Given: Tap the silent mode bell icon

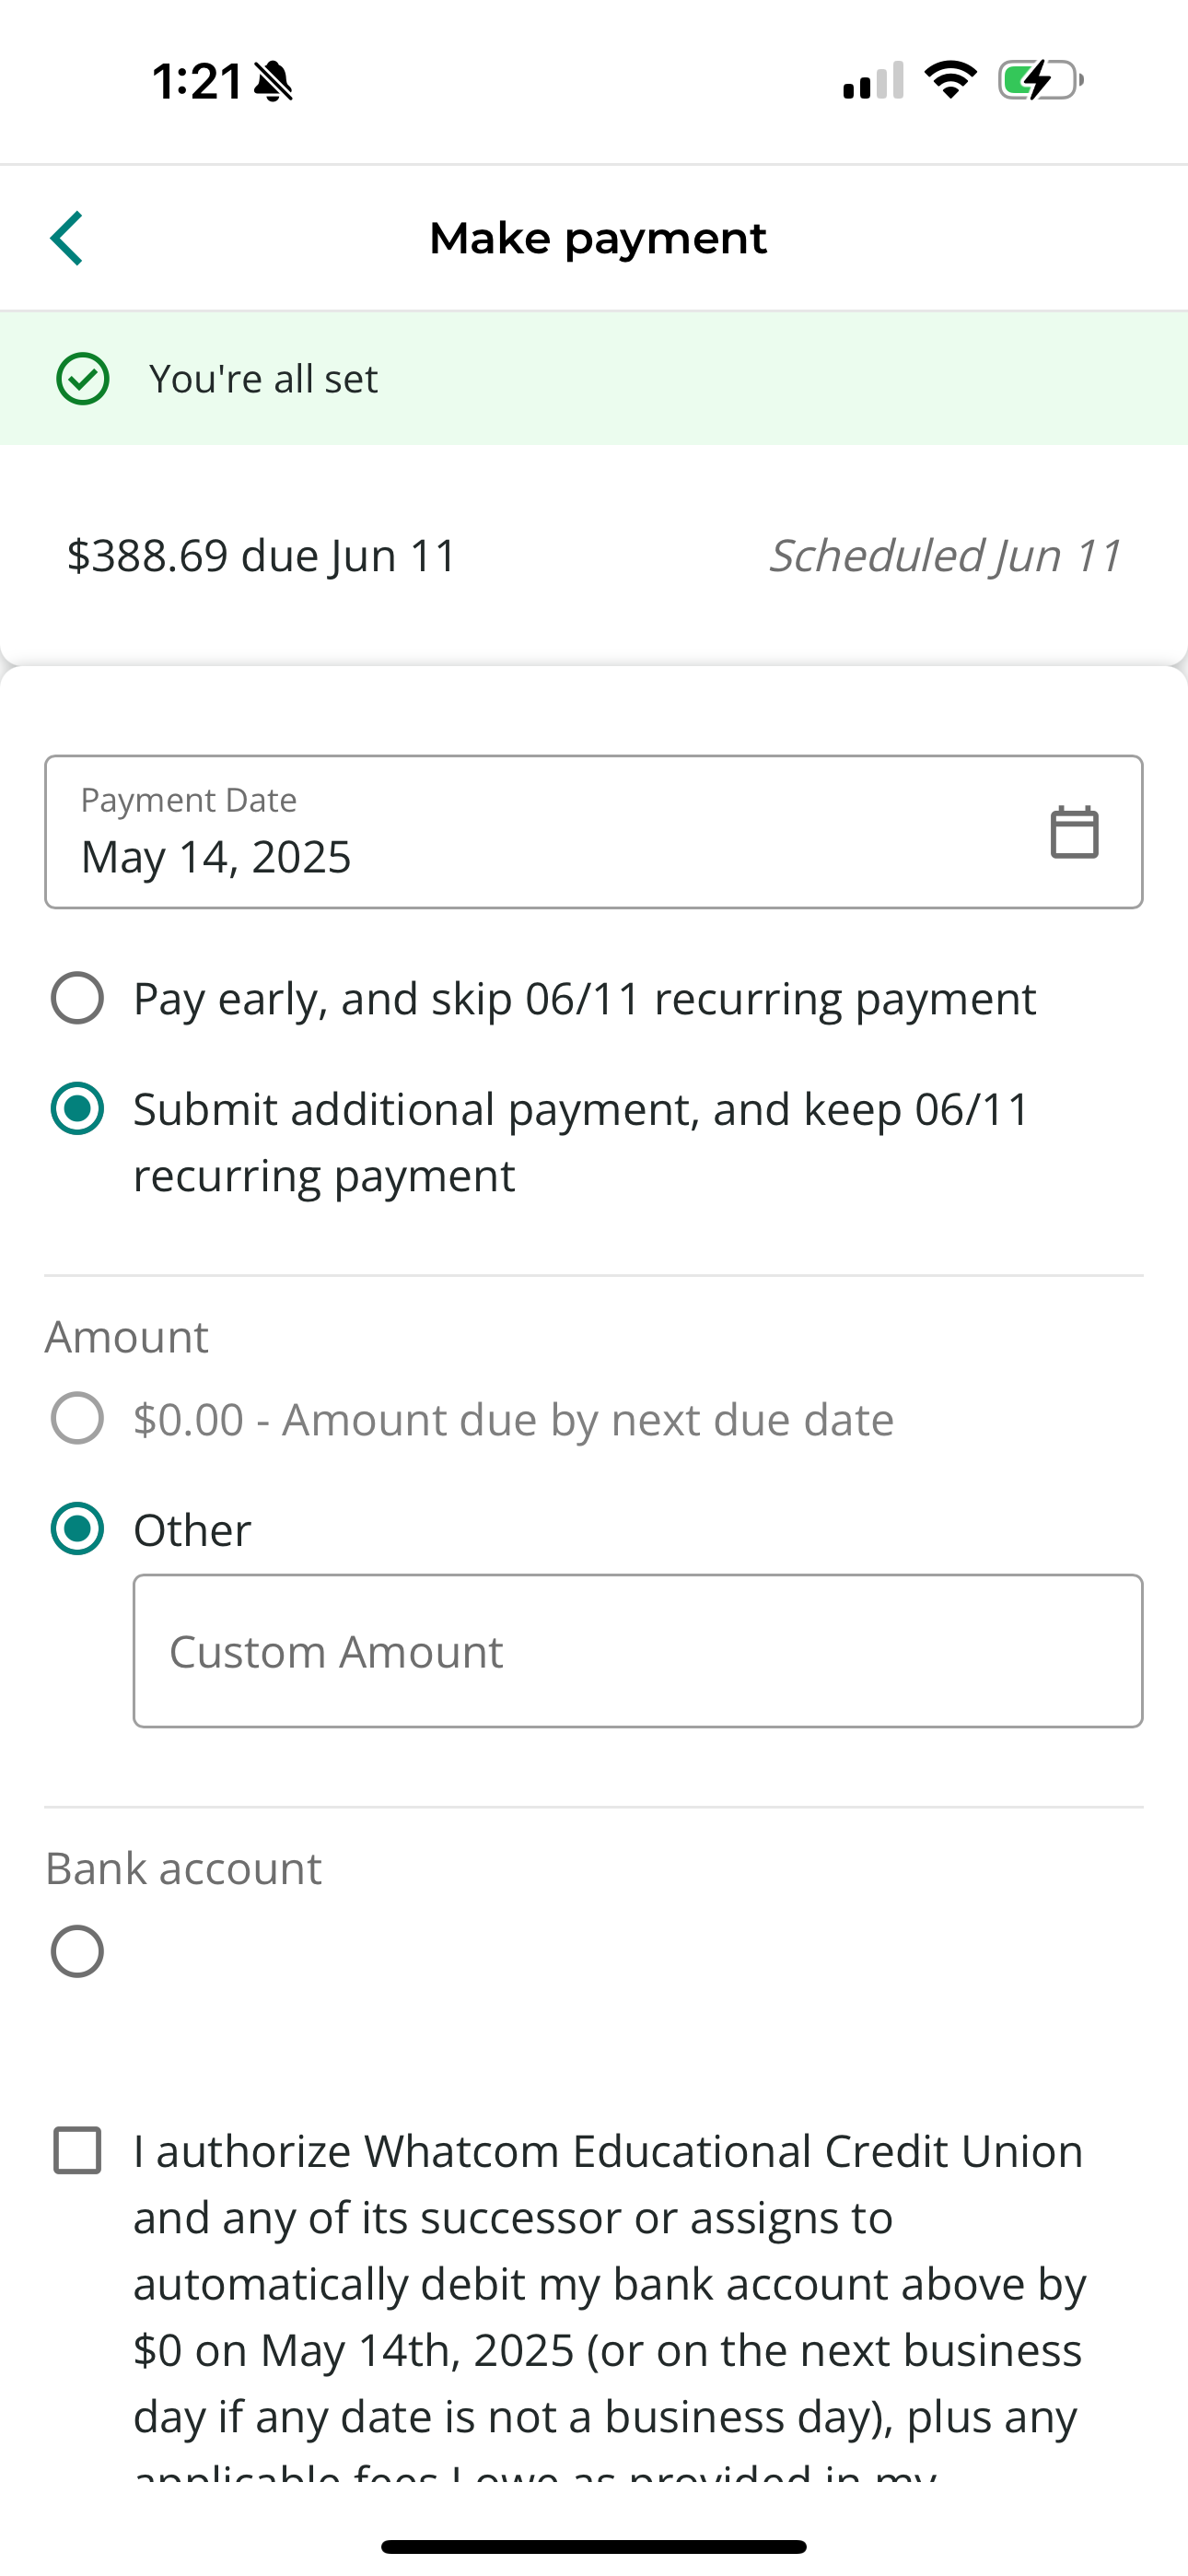Looking at the screenshot, I should pos(273,81).
